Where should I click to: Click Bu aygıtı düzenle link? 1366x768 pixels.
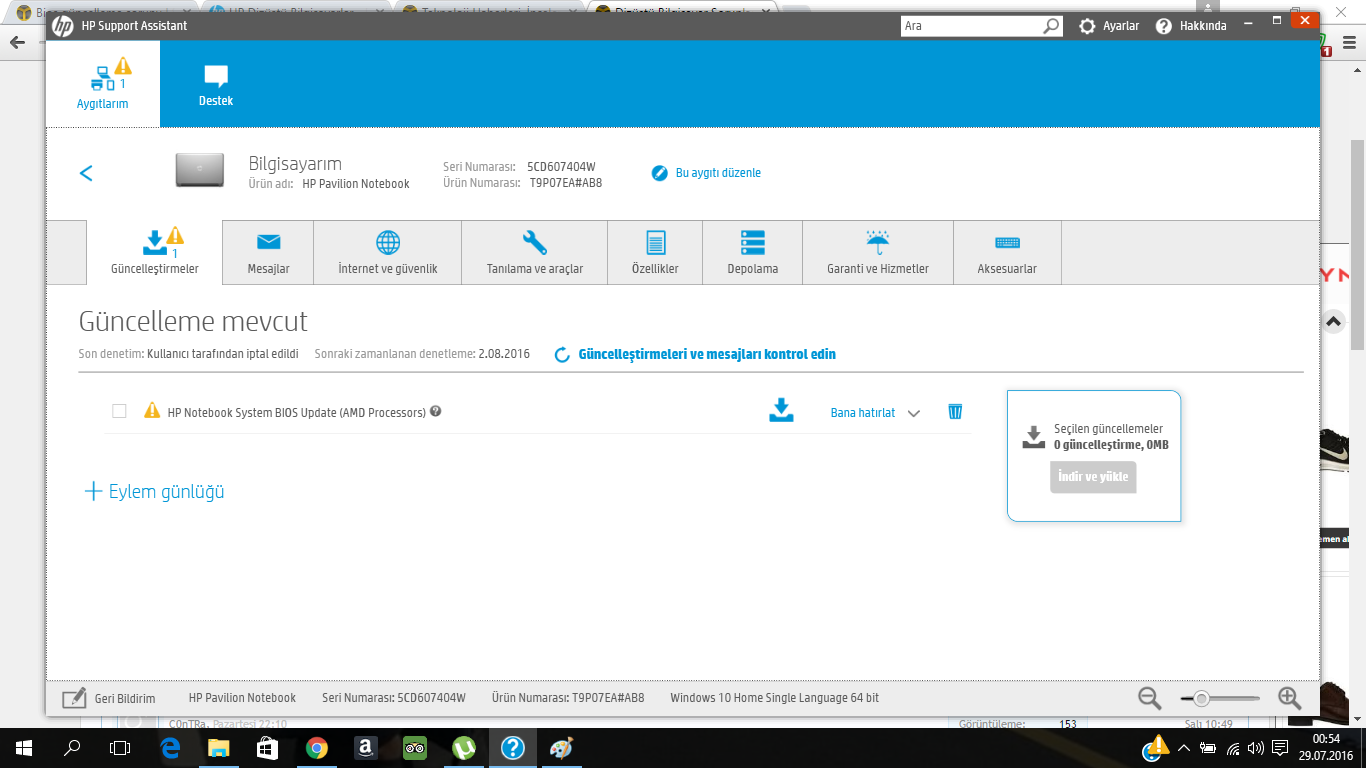coord(707,173)
